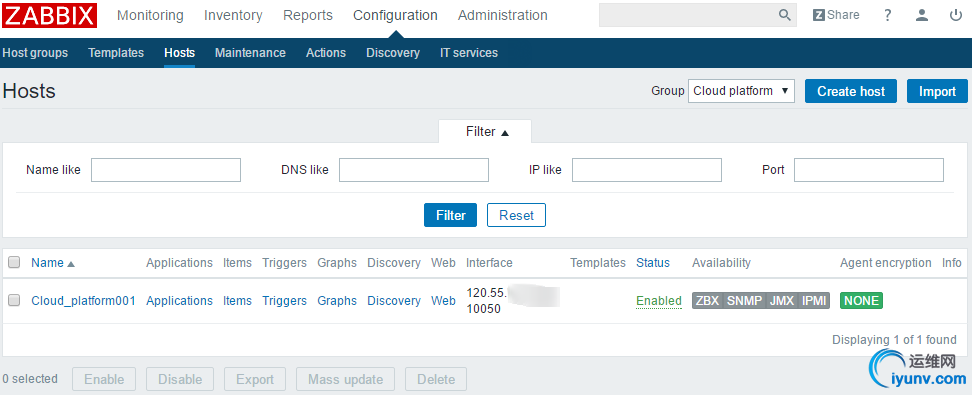This screenshot has width=972, height=395.
Task: Click the Zabbix logo
Action: [49, 15]
